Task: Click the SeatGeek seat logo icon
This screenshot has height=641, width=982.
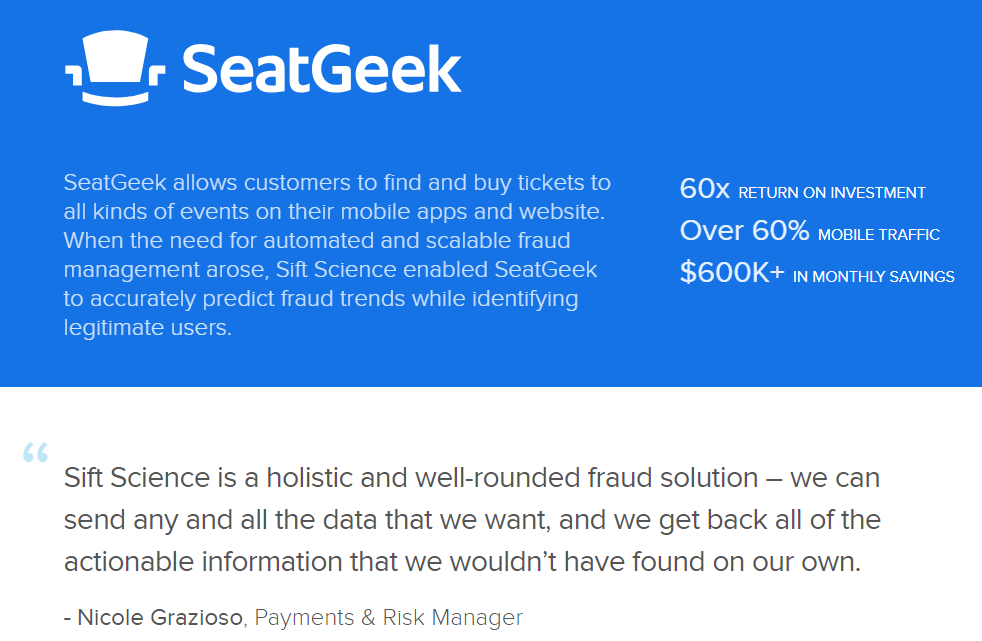Action: (115, 68)
